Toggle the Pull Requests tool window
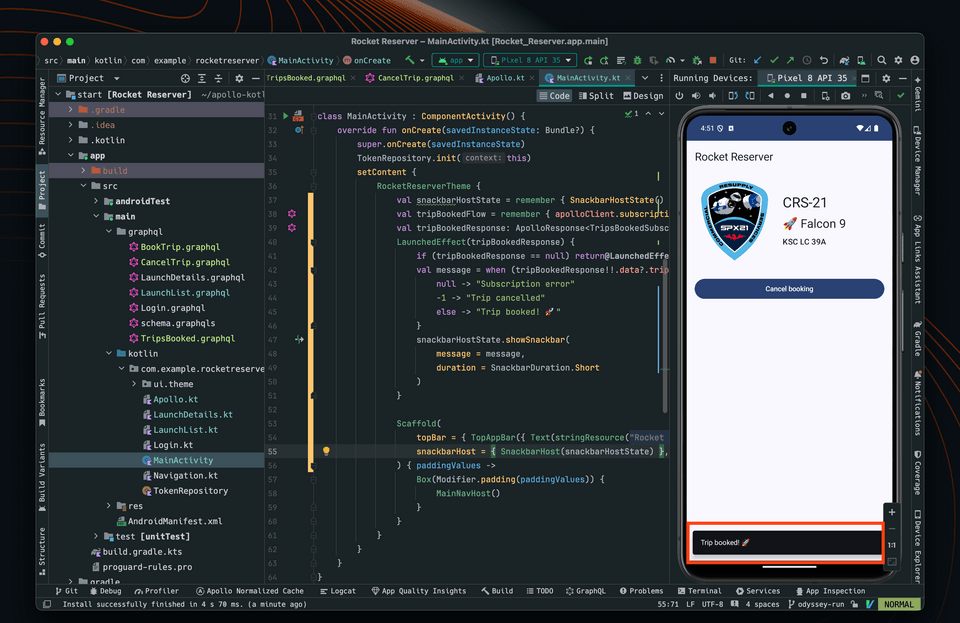 click(x=42, y=306)
